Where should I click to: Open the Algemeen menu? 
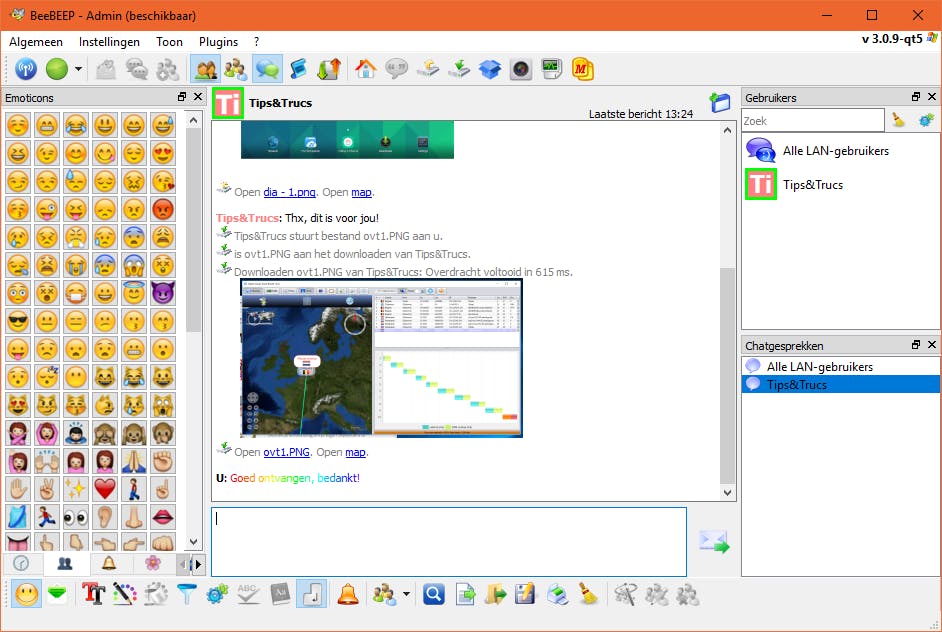tap(35, 41)
